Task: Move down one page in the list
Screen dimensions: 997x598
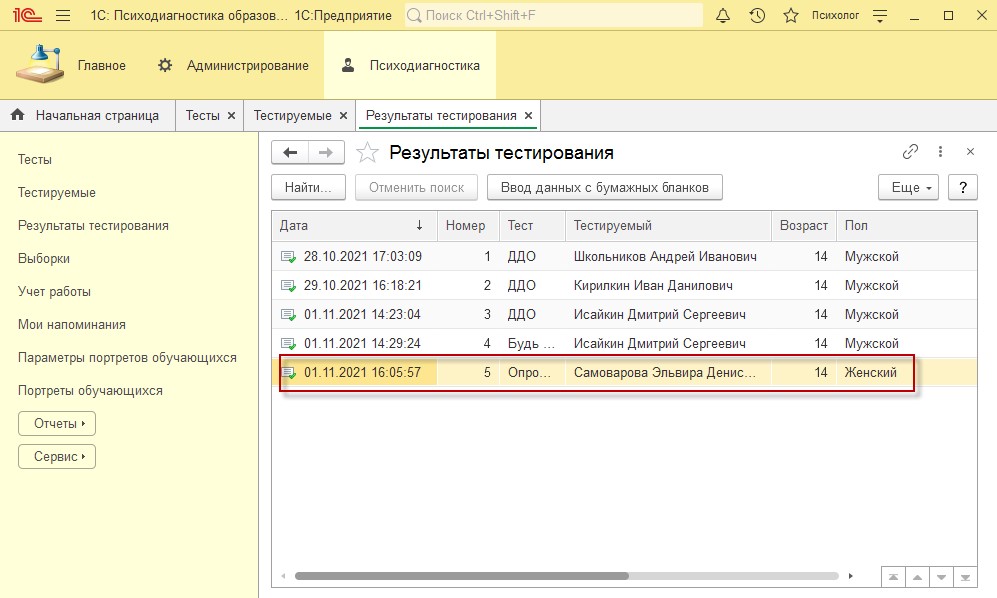Action: tap(942, 577)
